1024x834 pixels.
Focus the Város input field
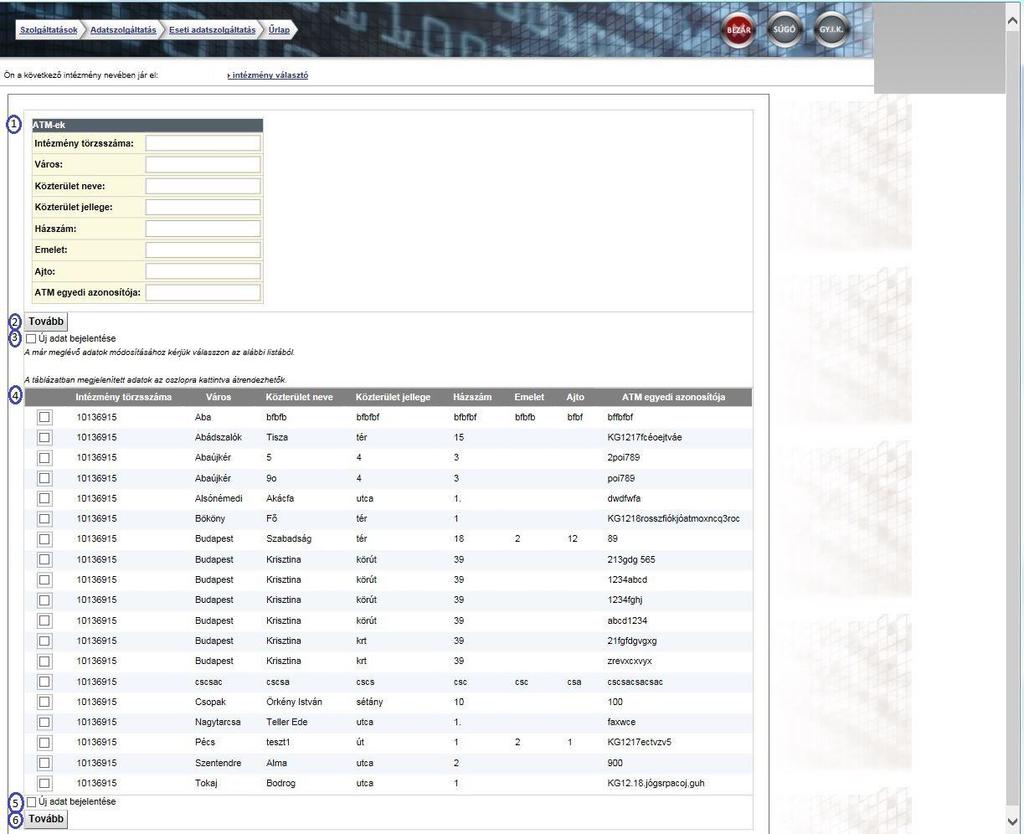(x=203, y=165)
